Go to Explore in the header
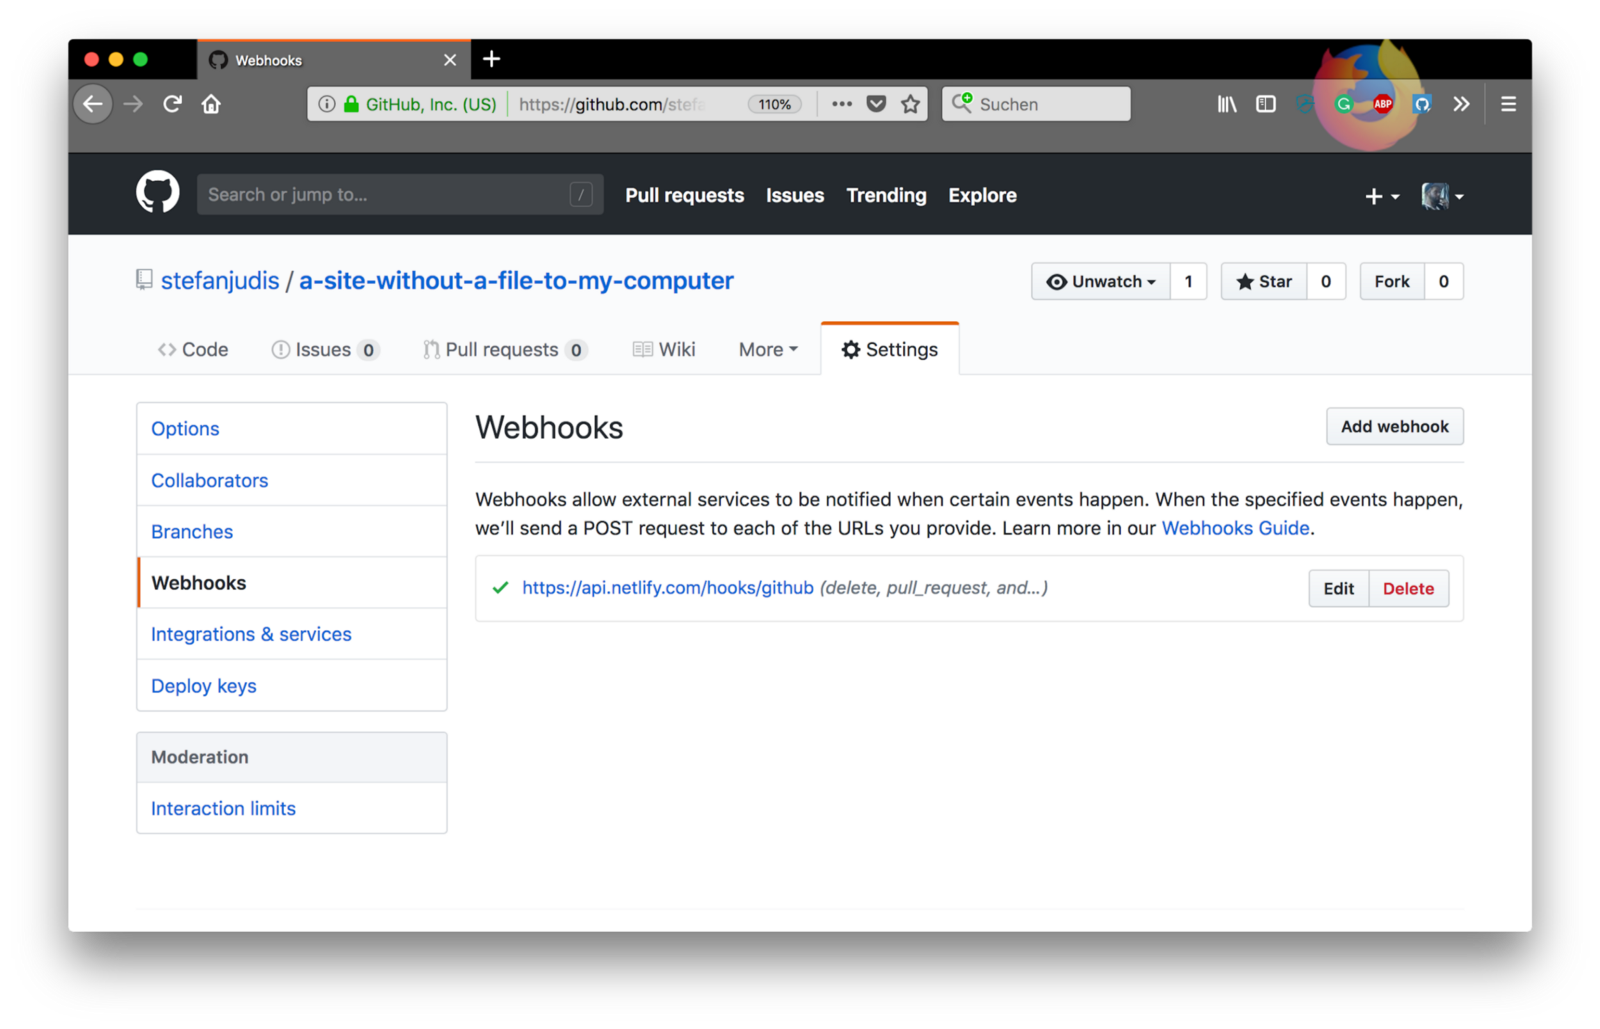 click(983, 196)
